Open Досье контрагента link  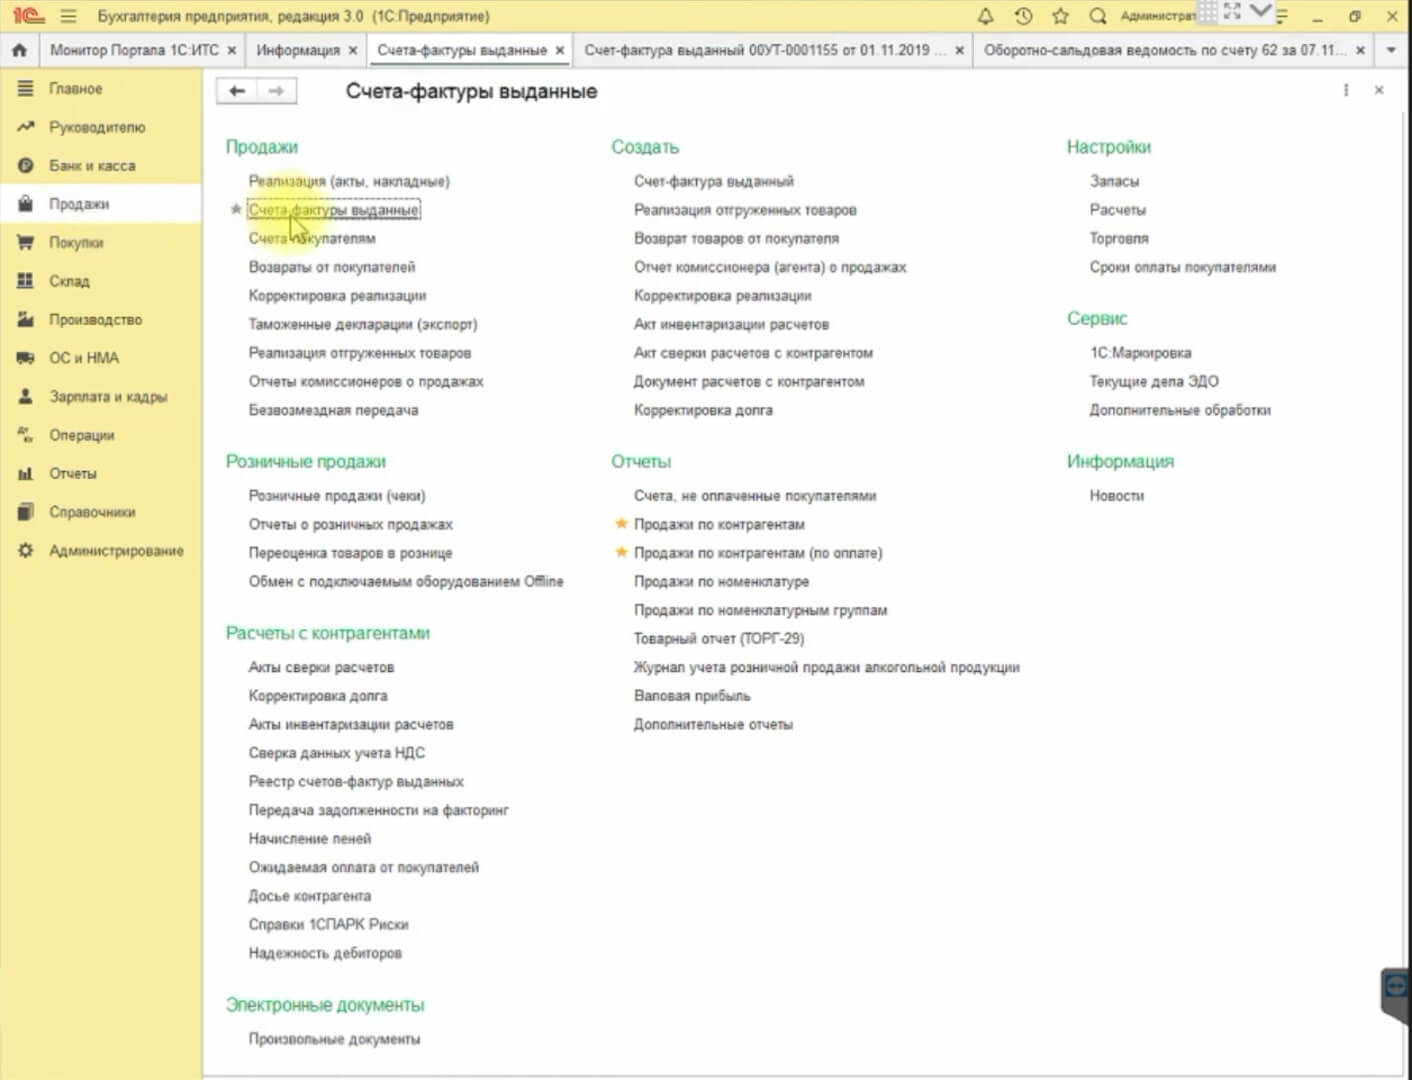[310, 896]
